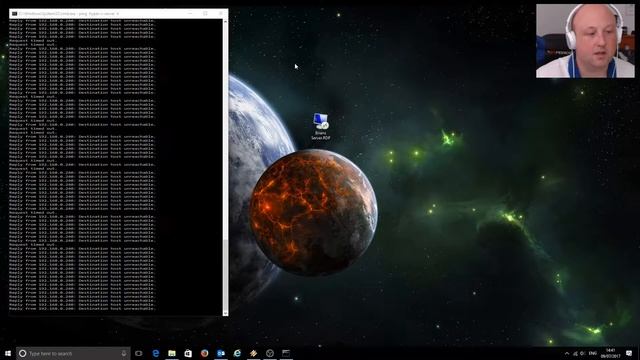Launch Firefox from the taskbar
The width and height of the screenshot is (640, 360).
(204, 353)
